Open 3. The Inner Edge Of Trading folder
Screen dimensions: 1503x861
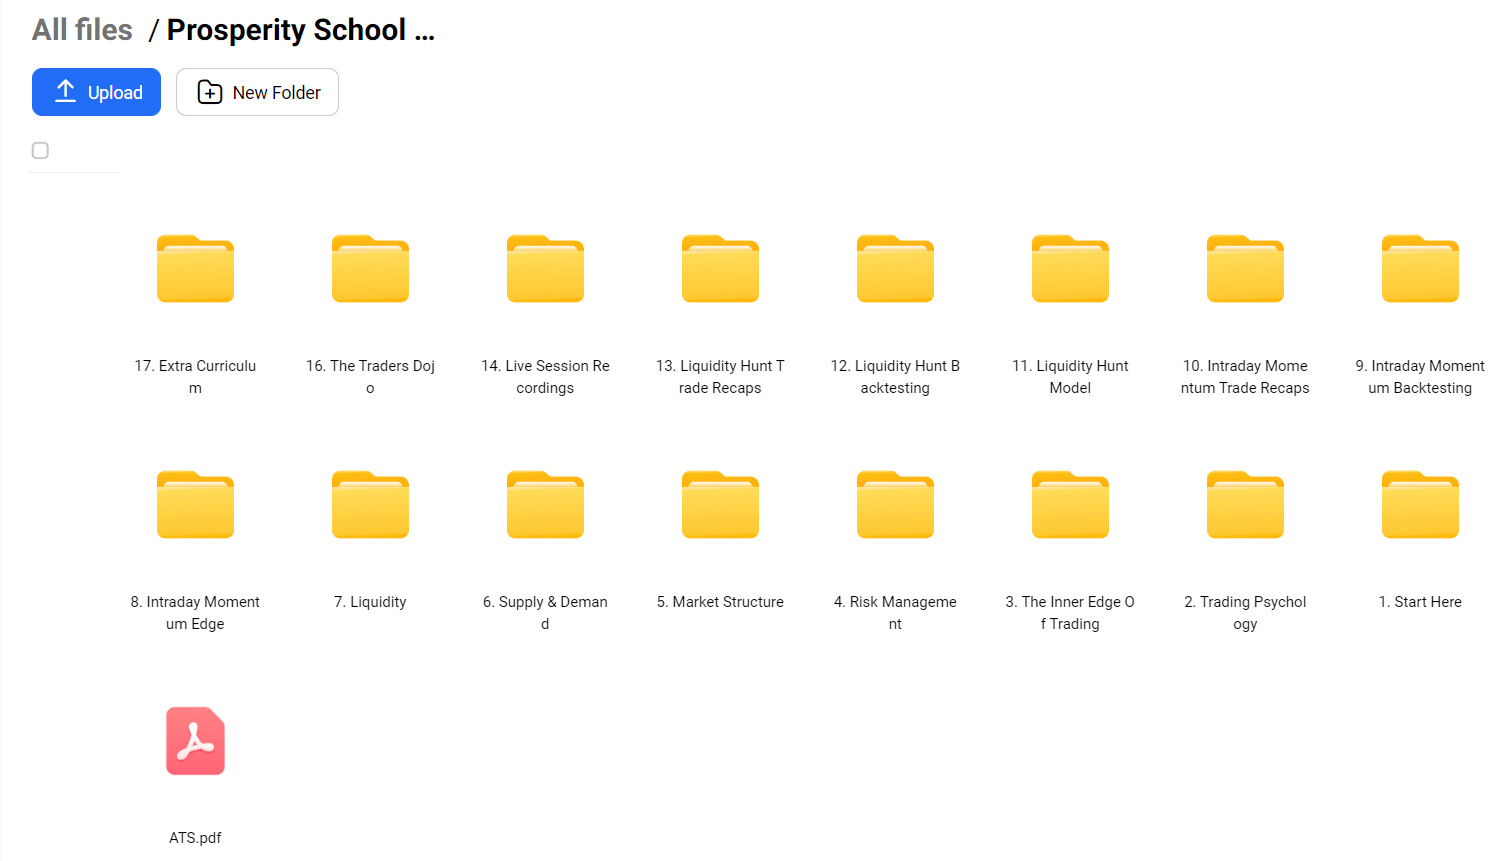1070,505
